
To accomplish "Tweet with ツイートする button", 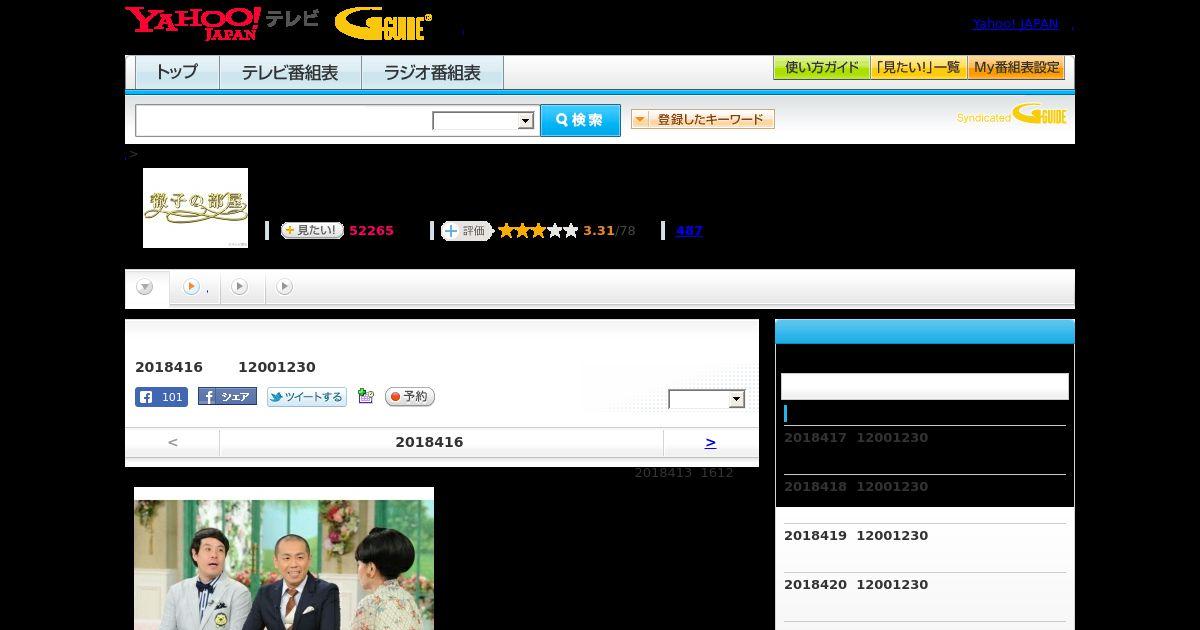I will coord(307,397).
